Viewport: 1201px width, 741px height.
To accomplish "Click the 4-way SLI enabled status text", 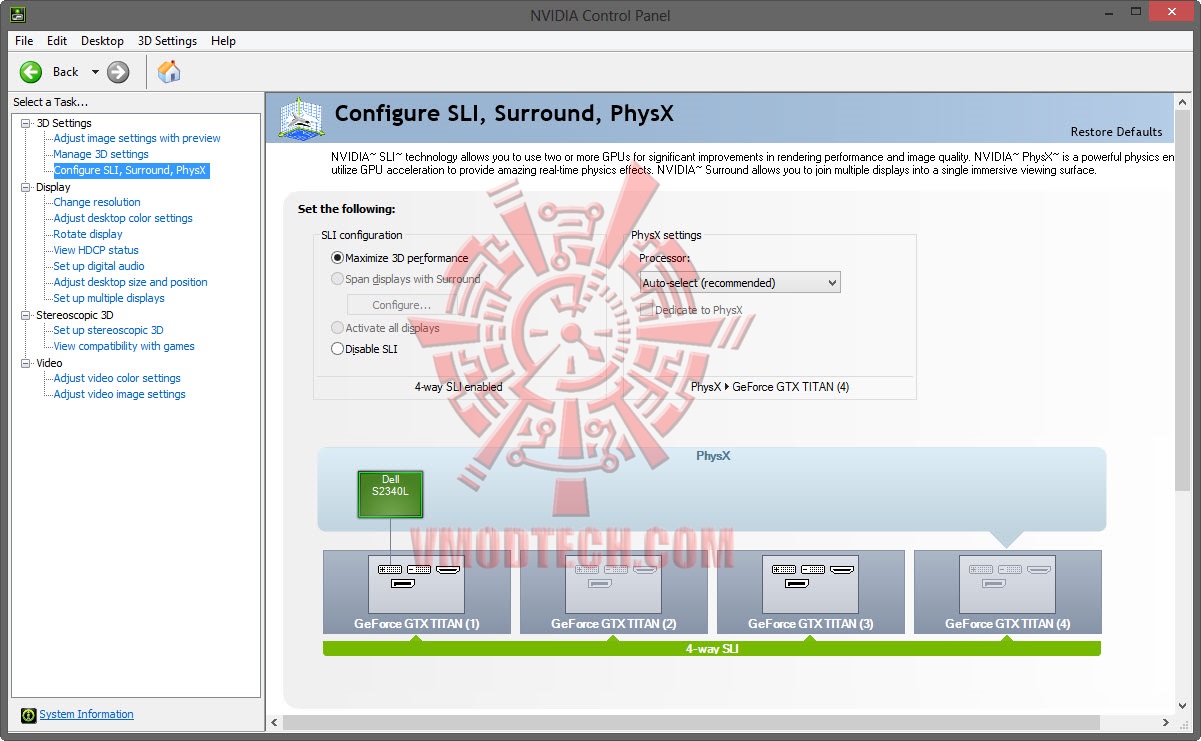I will (459, 387).
